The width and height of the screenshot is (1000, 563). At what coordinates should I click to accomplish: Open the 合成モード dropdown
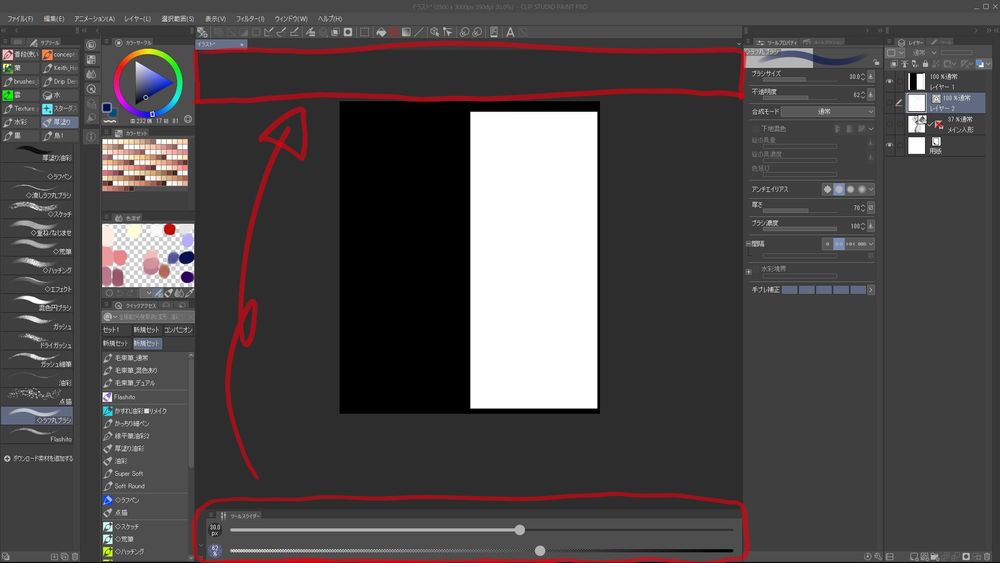click(828, 112)
